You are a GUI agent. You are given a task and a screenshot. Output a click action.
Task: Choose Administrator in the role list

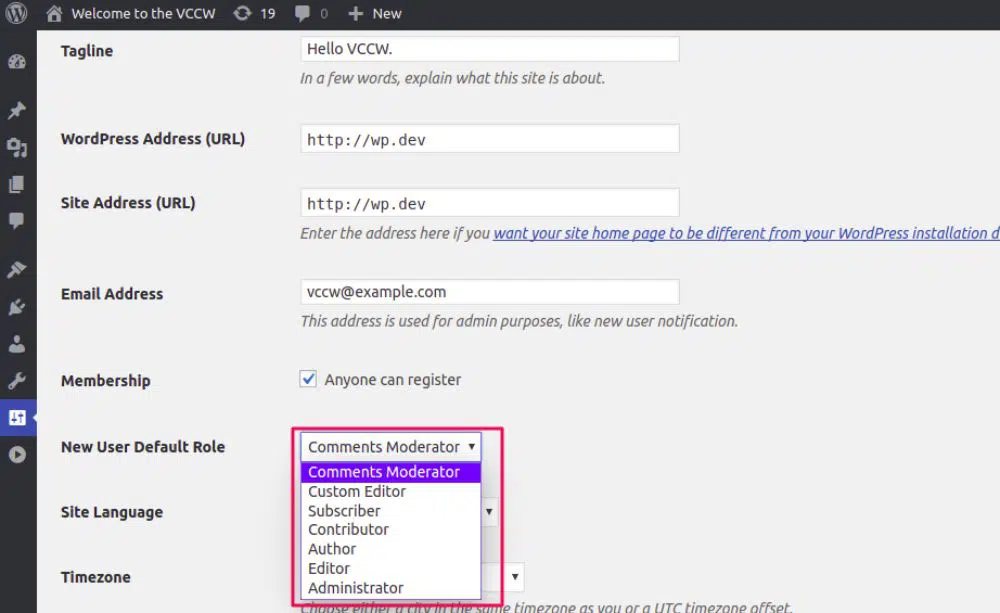click(x=355, y=588)
